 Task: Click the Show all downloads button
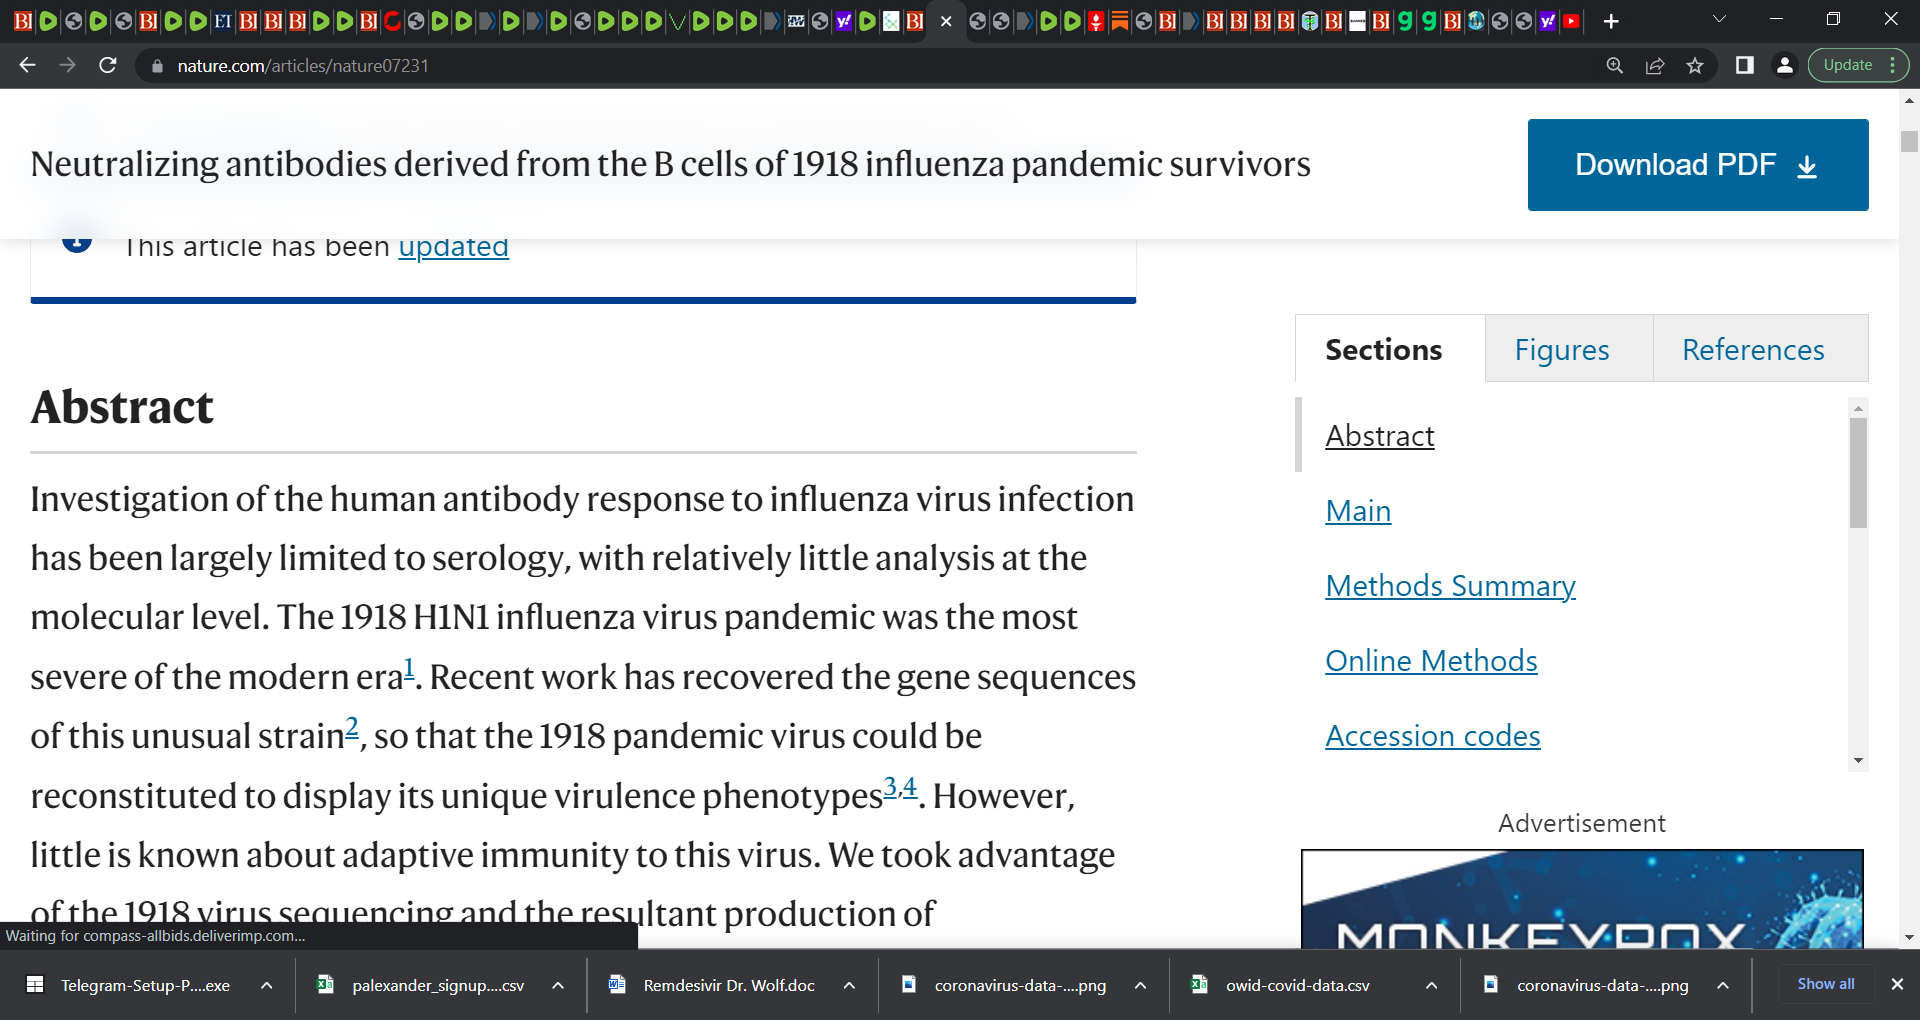pyautogui.click(x=1826, y=984)
